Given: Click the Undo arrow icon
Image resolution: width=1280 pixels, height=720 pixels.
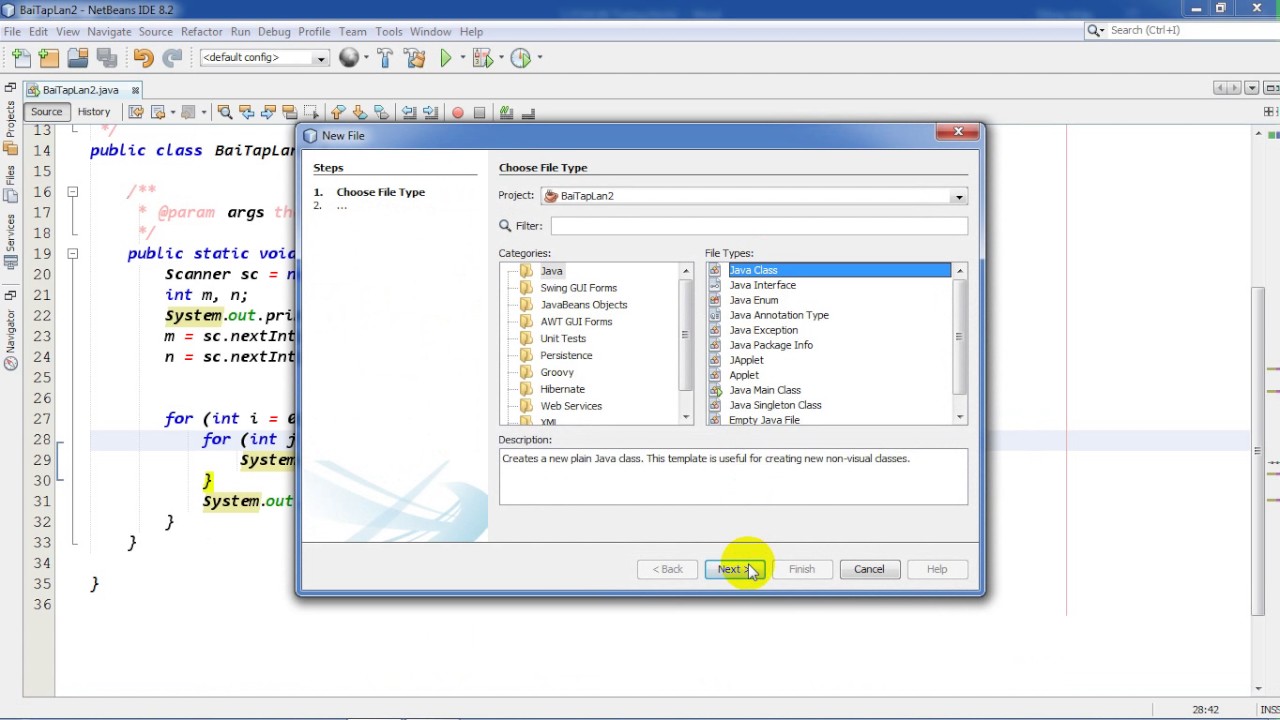Looking at the screenshot, I should (x=144, y=58).
